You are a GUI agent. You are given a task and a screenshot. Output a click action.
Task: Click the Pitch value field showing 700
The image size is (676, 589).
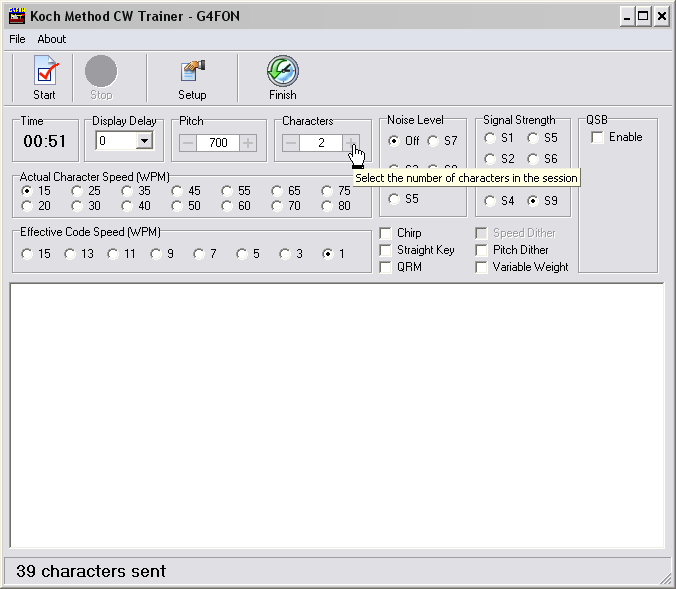pos(218,143)
